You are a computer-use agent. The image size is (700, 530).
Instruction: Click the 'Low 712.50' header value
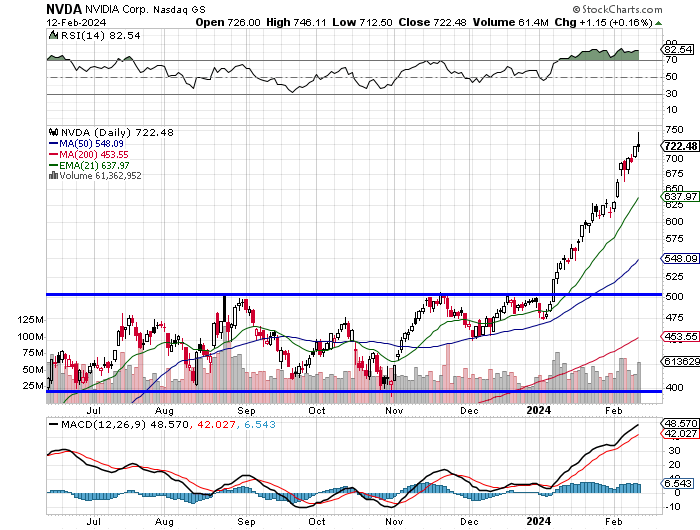[x=362, y=22]
